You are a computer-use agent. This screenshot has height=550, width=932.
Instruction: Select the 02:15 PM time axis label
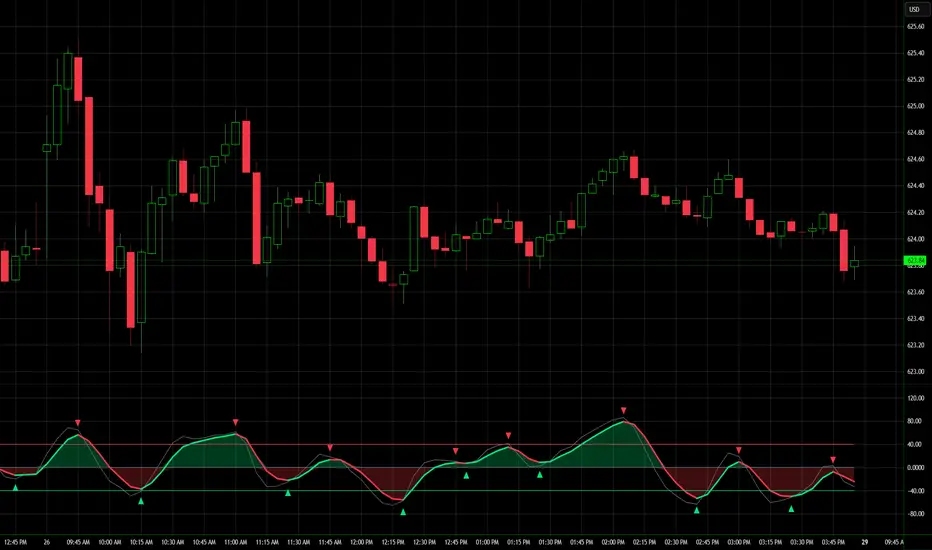click(x=644, y=542)
